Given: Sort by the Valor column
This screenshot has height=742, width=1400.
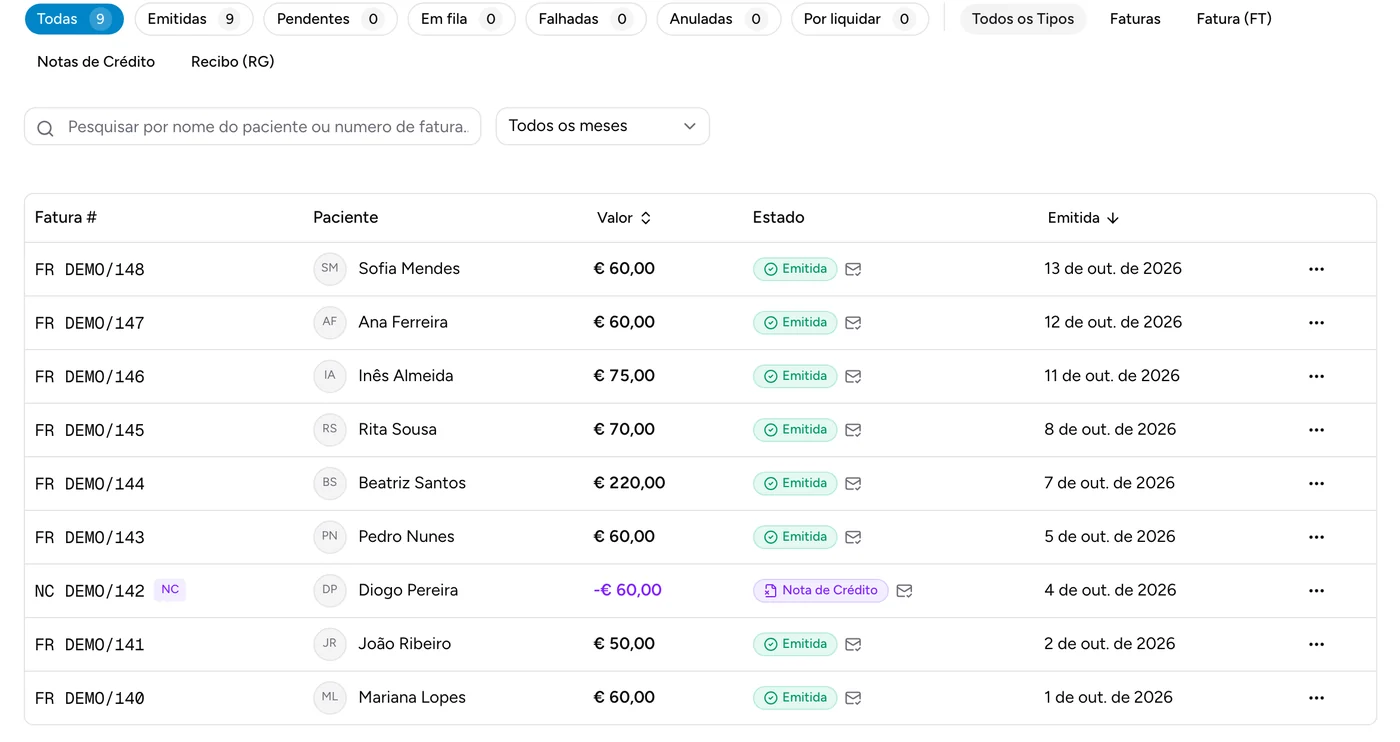Looking at the screenshot, I should [624, 218].
